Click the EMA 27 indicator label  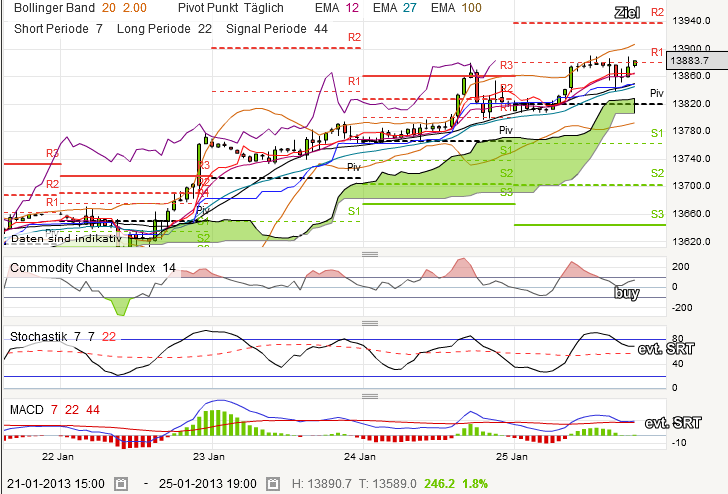[395, 8]
